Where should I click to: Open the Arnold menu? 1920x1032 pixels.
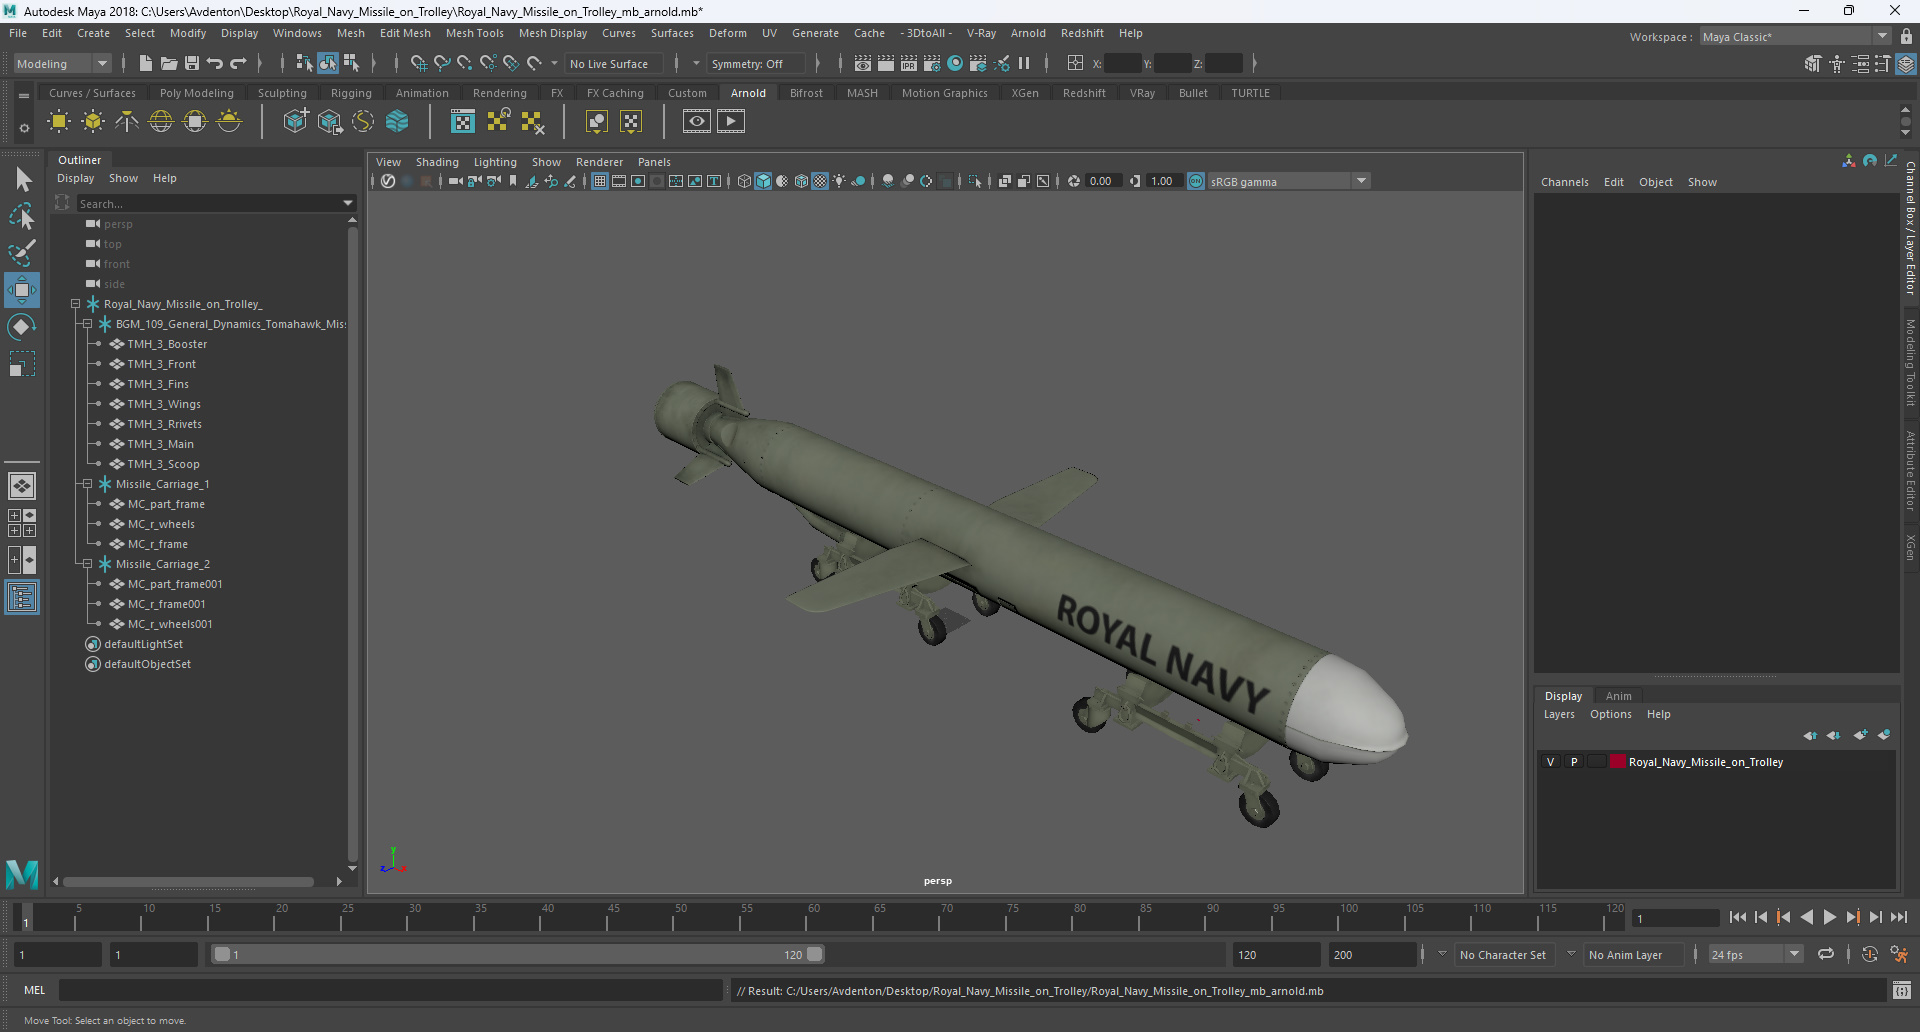coord(1028,33)
